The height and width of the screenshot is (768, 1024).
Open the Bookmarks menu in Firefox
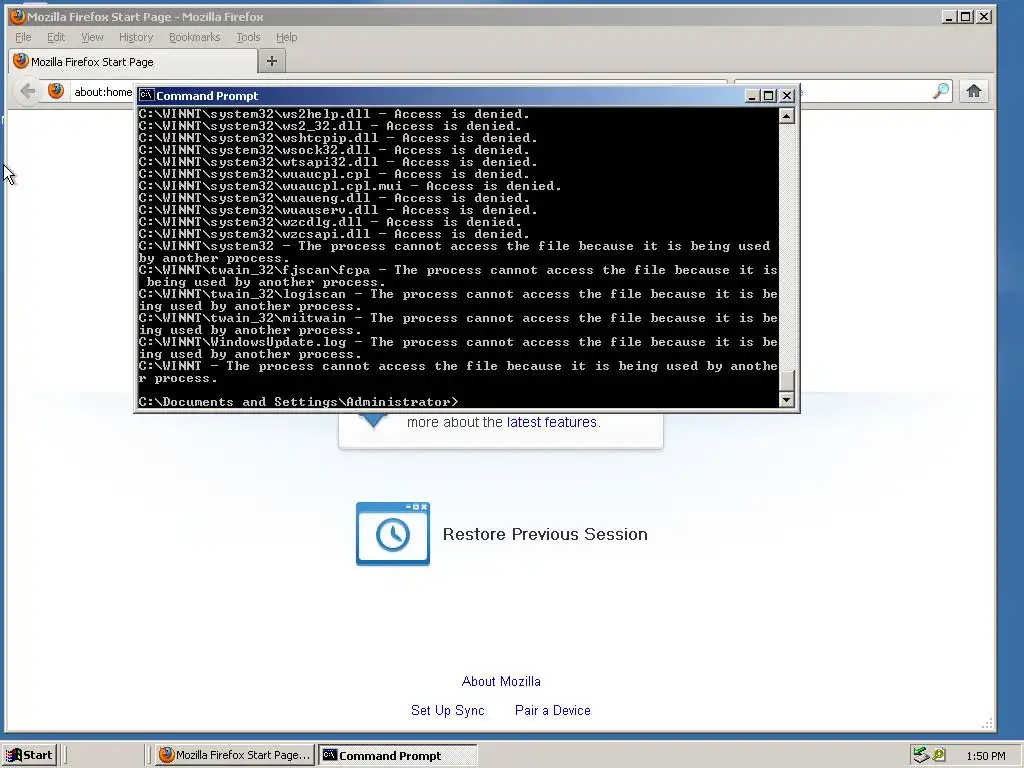(195, 37)
